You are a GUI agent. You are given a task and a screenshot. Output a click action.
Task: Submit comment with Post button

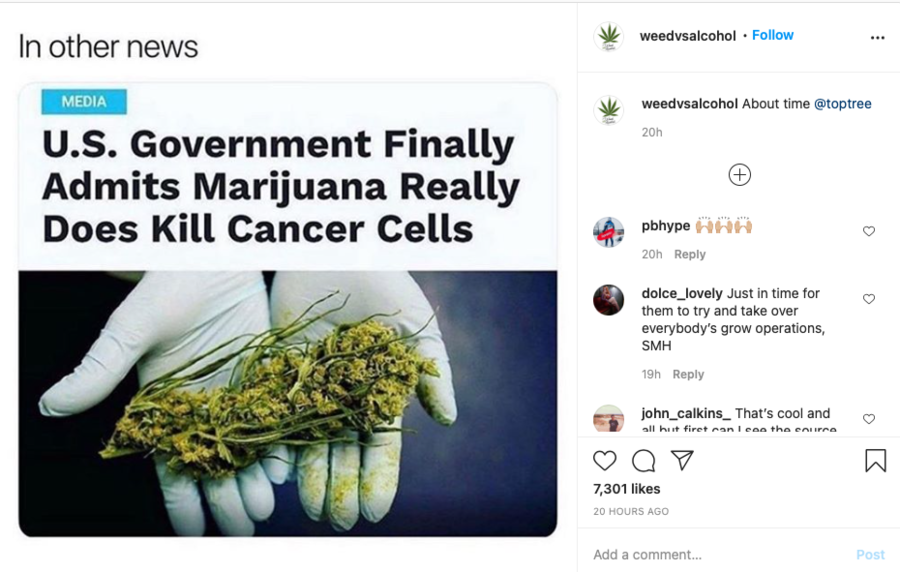pyautogui.click(x=870, y=555)
